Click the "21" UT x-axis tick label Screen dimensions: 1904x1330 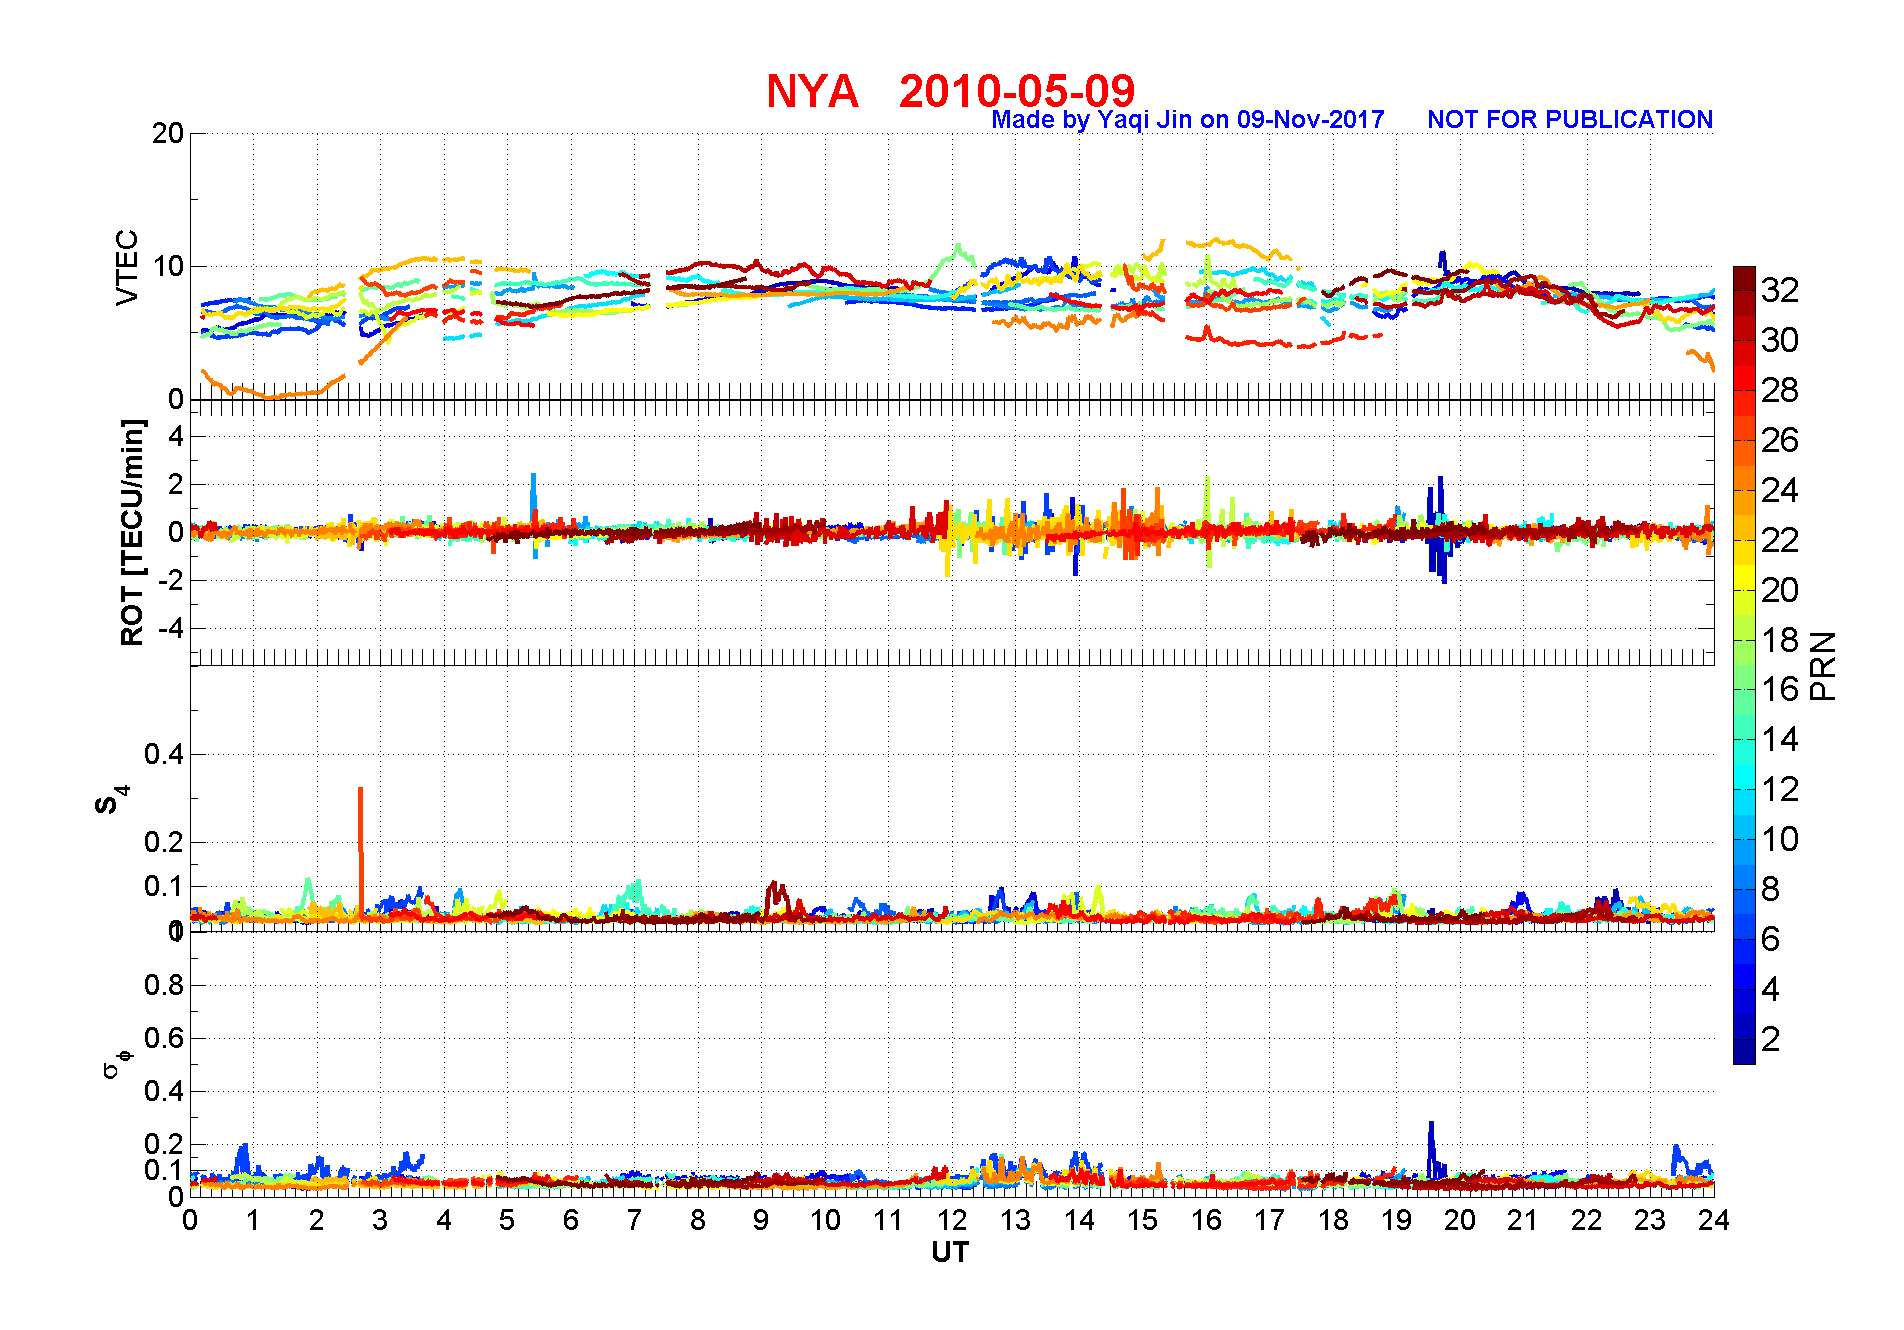1523,1220
